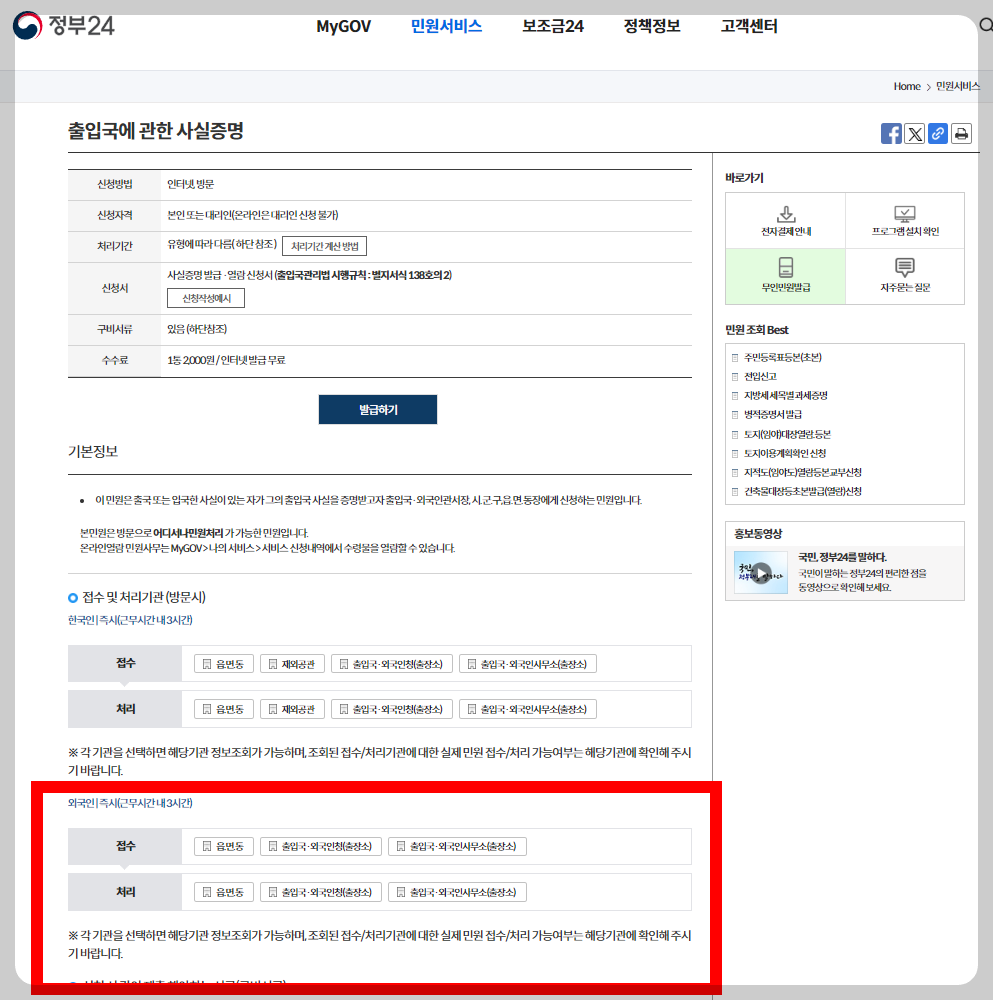The height and width of the screenshot is (1000, 993).
Task: Open 국민, 정부24를 말하다 video title
Action: [842, 557]
